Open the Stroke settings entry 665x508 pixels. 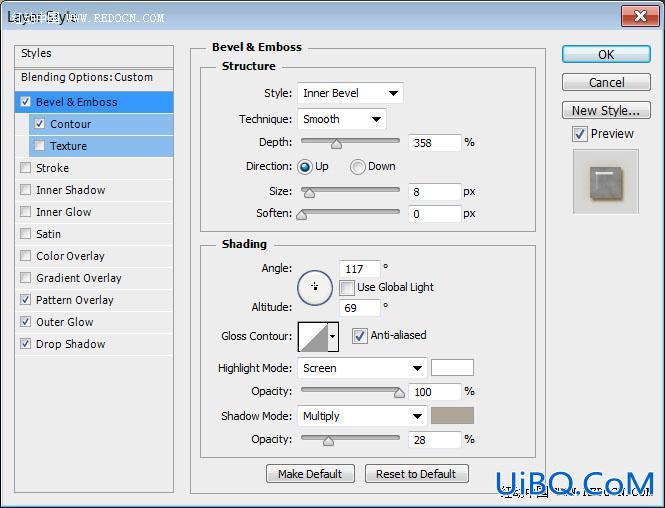[x=52, y=168]
